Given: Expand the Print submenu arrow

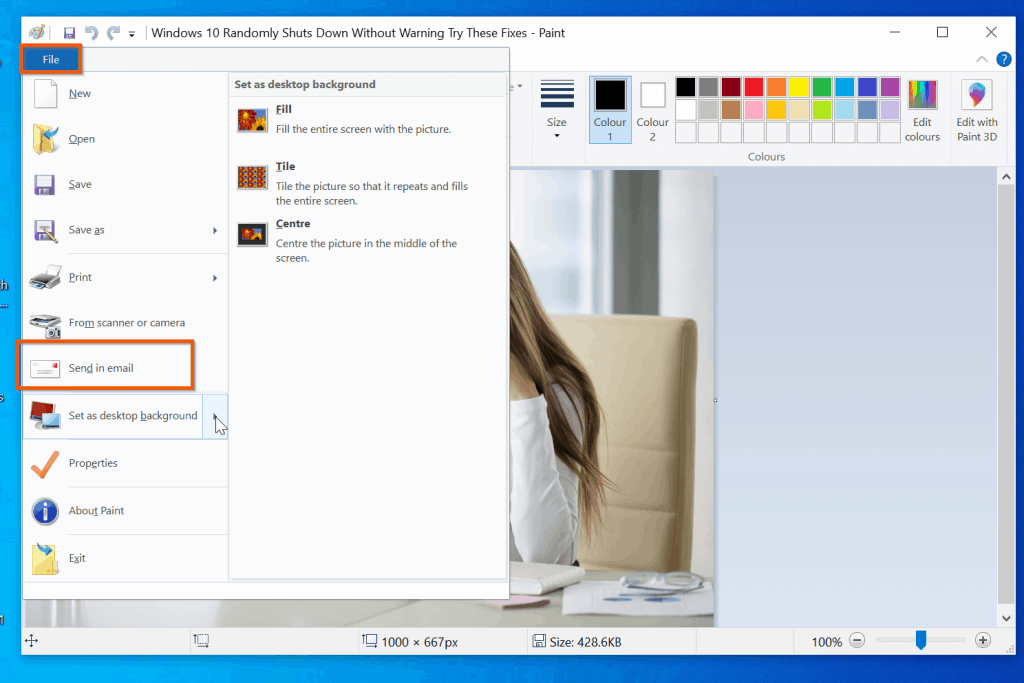Looking at the screenshot, I should pyautogui.click(x=215, y=278).
